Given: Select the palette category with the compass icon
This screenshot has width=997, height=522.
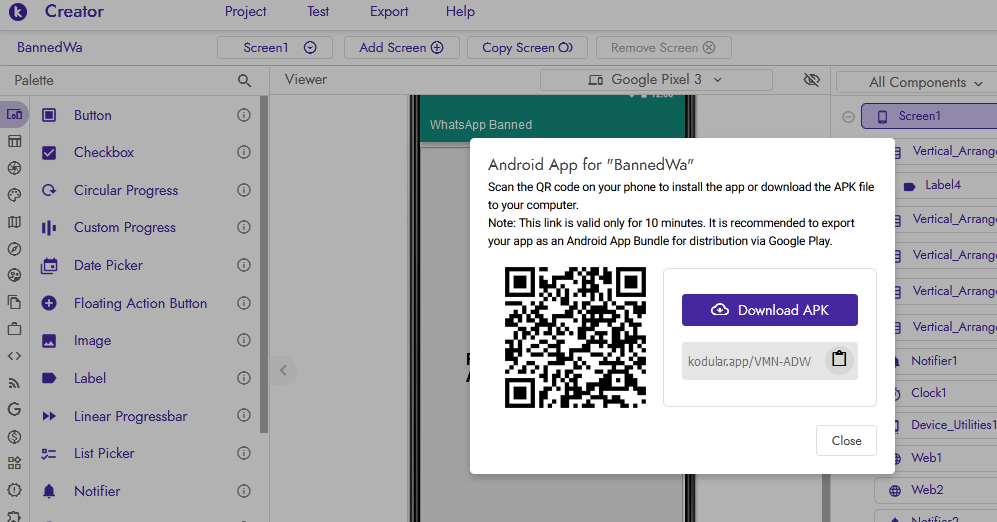Looking at the screenshot, I should [x=14, y=249].
